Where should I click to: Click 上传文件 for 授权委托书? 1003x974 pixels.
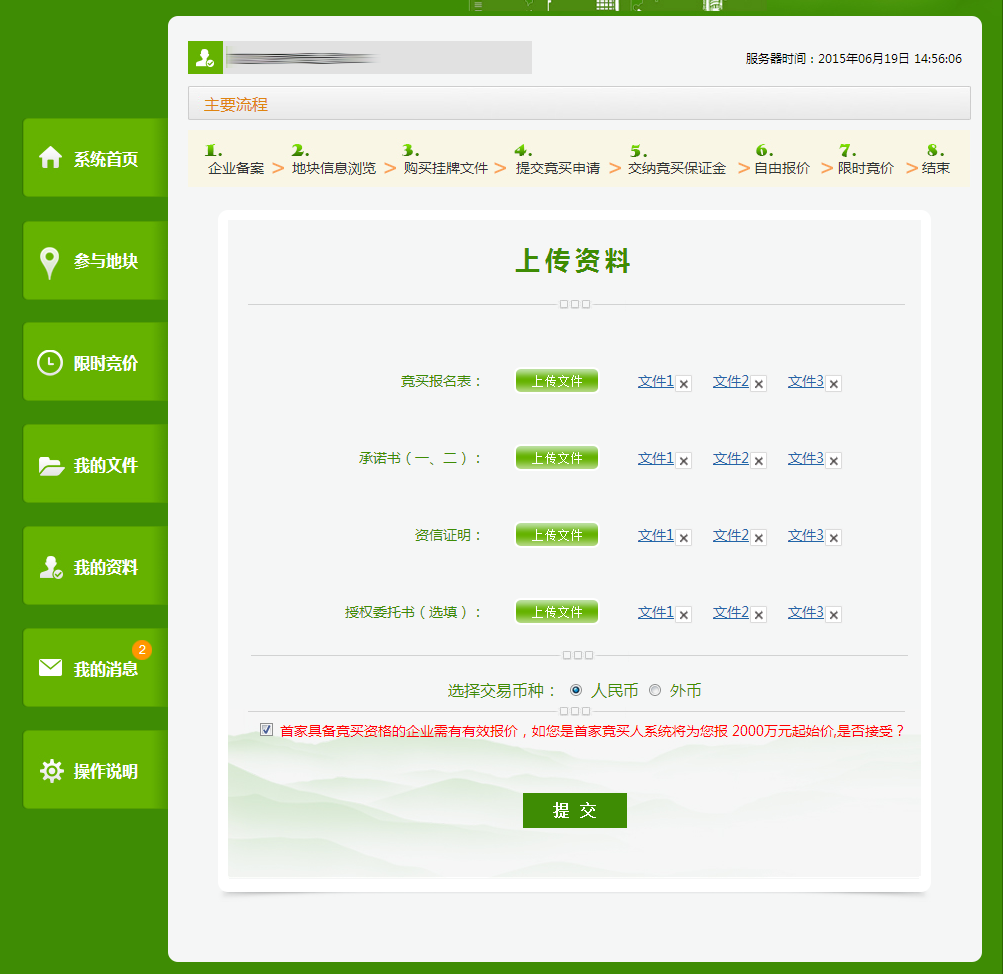click(x=557, y=612)
